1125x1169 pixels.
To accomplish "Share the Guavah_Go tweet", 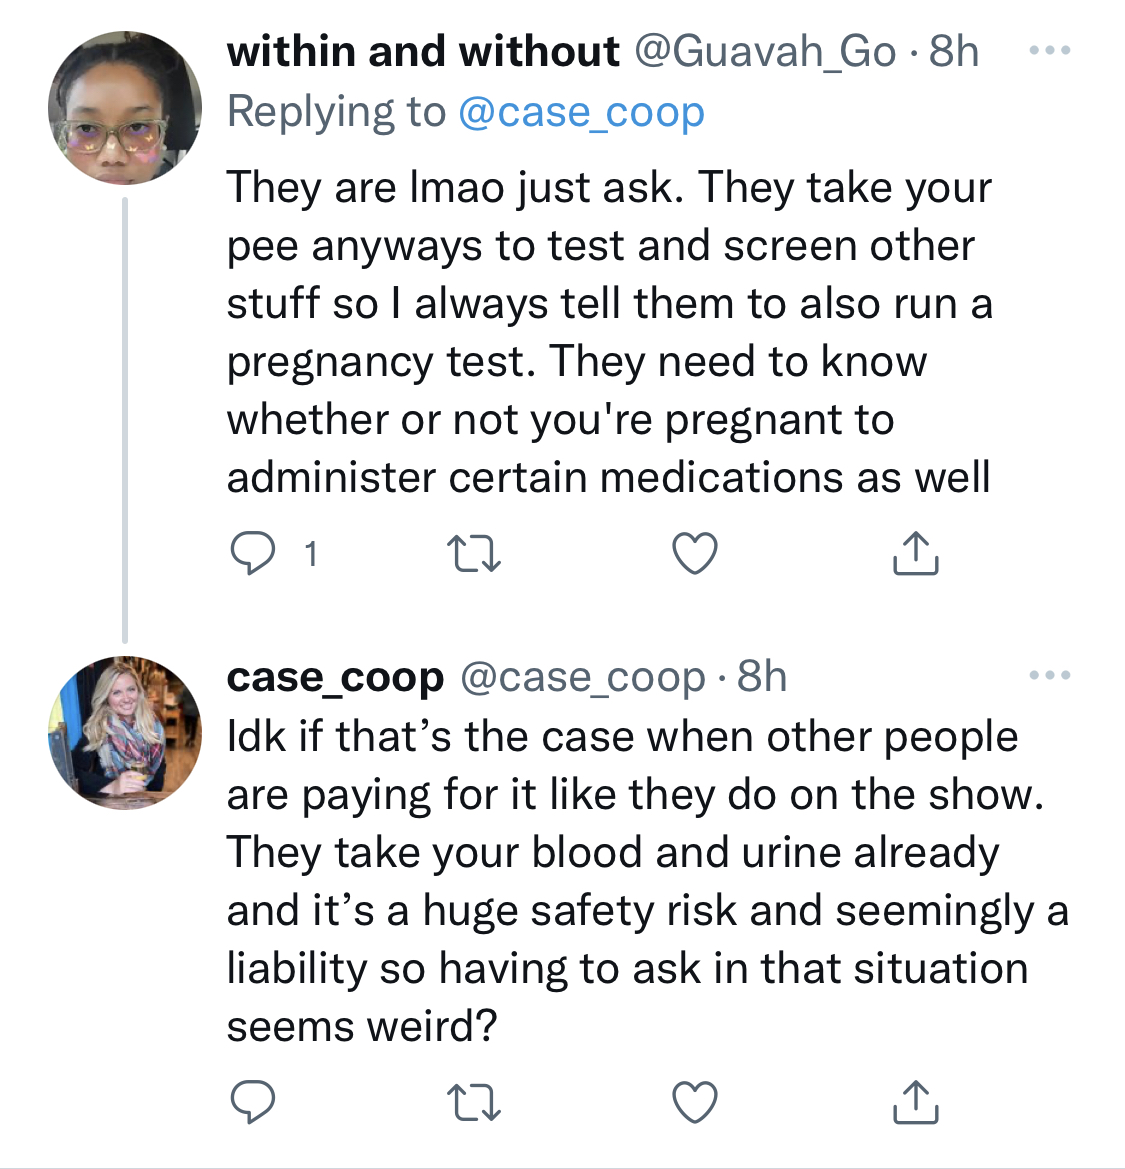I will pos(916,553).
